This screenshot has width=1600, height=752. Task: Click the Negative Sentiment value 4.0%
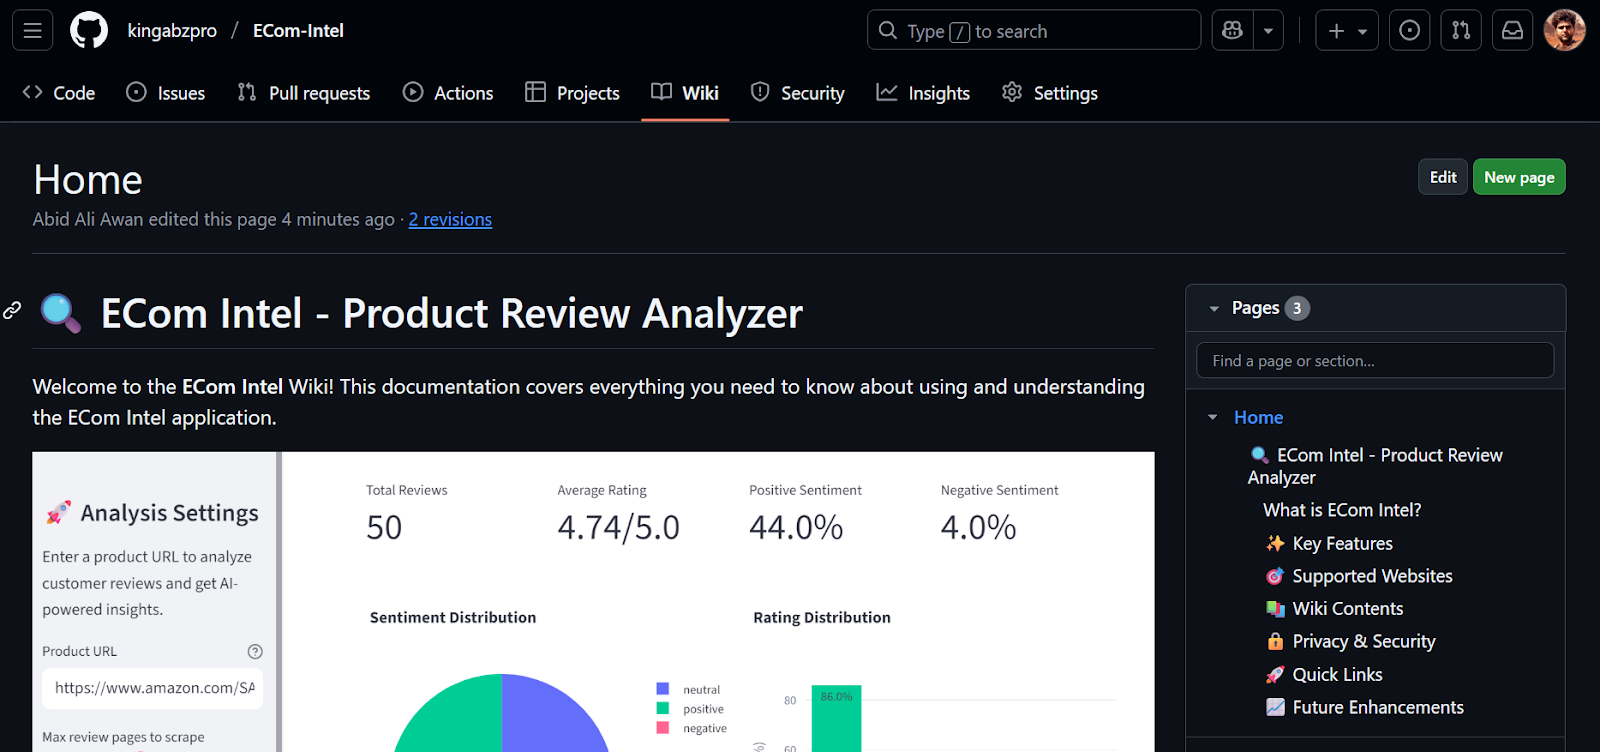978,527
